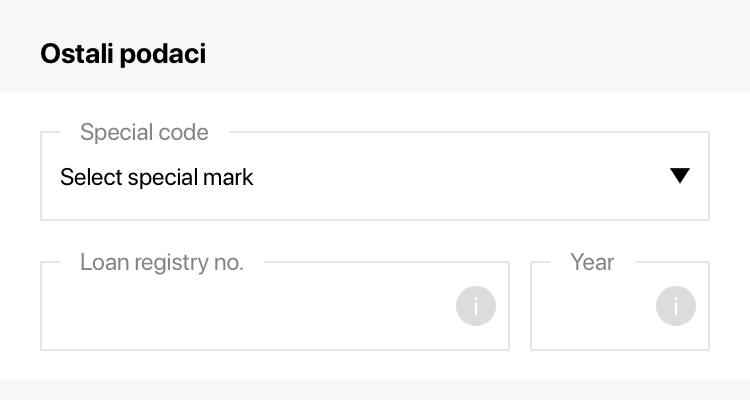Open the Select special mark combo box
The width and height of the screenshot is (750, 400).
pos(375,177)
